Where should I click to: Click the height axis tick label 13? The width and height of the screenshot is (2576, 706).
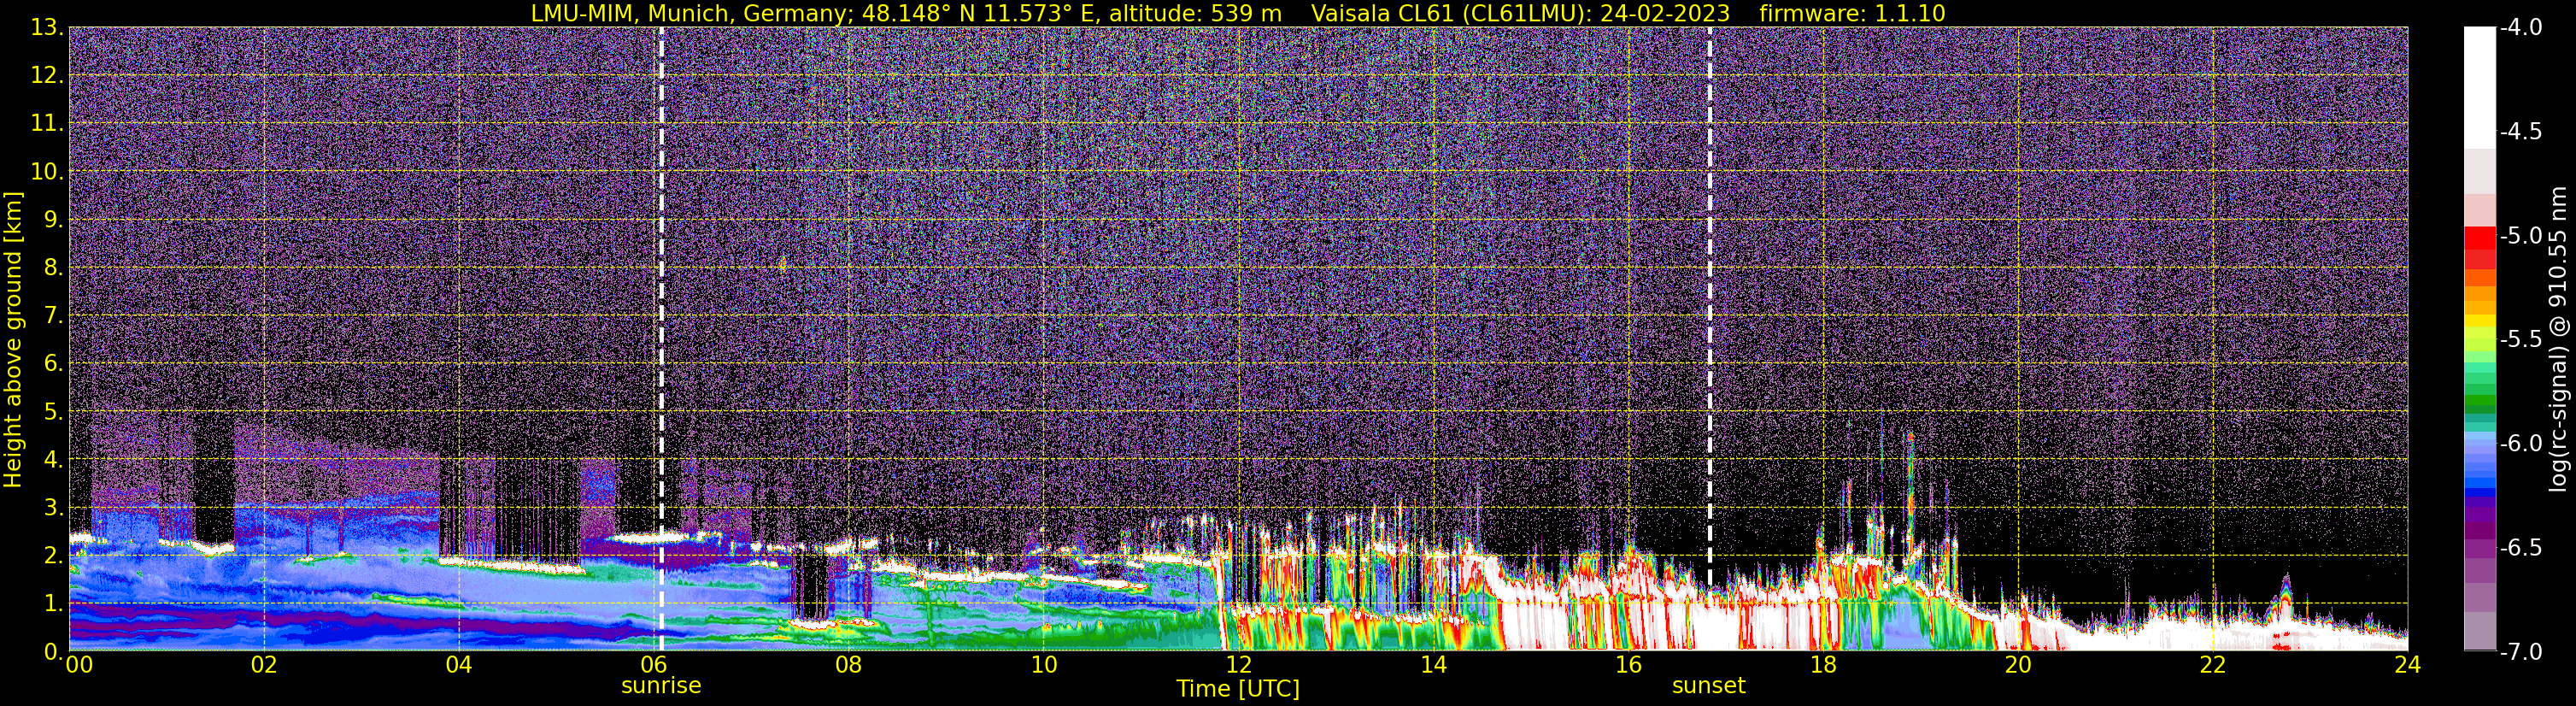[46, 28]
